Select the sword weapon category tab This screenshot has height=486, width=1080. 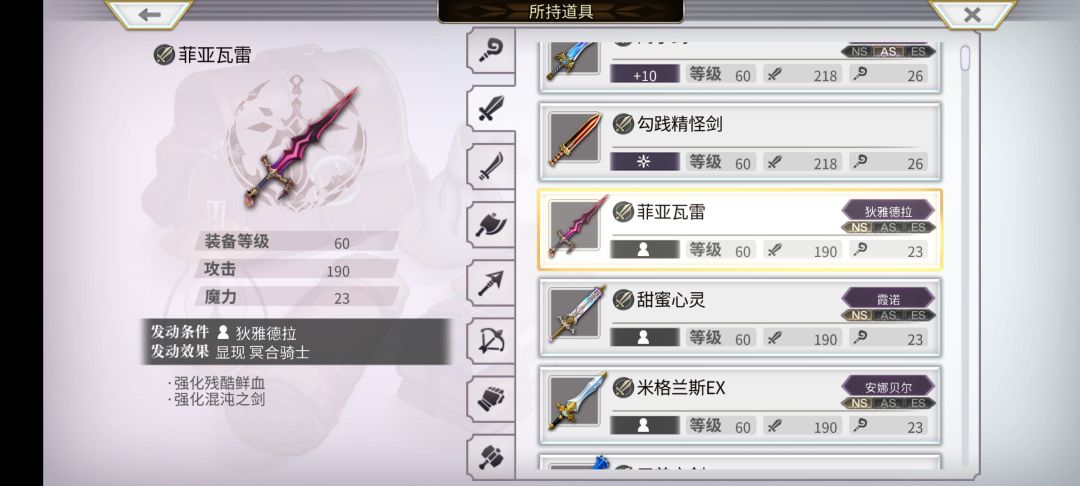[491, 108]
